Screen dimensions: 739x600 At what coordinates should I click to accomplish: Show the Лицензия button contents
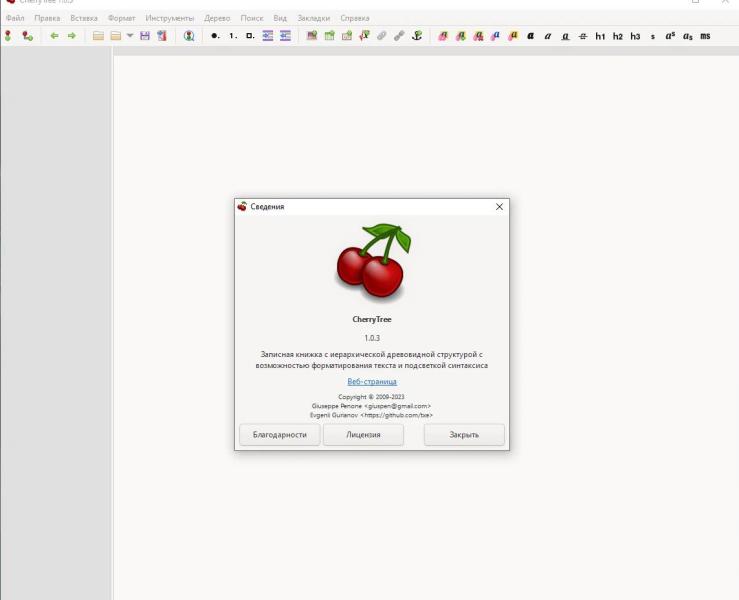[363, 435]
